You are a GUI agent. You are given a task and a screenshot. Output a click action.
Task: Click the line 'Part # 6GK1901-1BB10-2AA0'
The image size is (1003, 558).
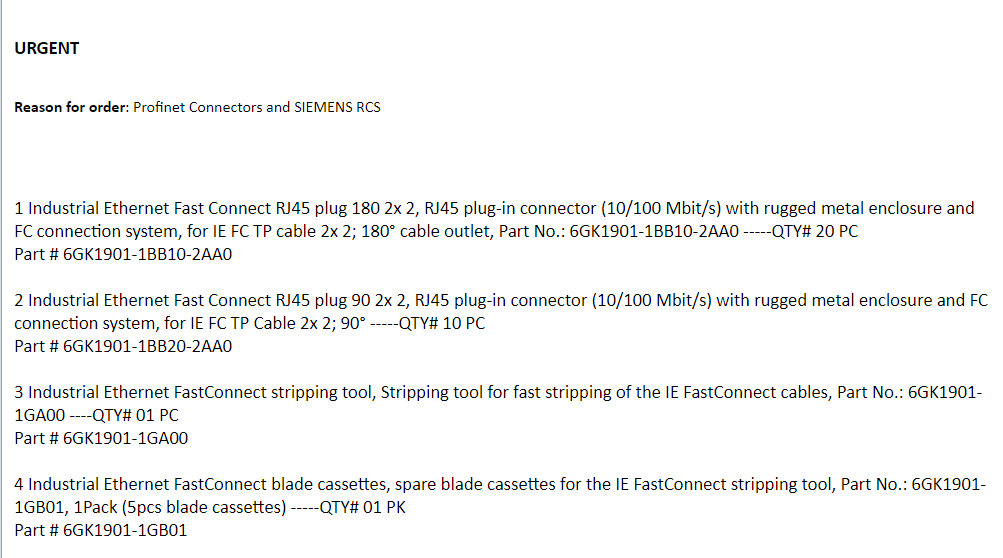122,254
